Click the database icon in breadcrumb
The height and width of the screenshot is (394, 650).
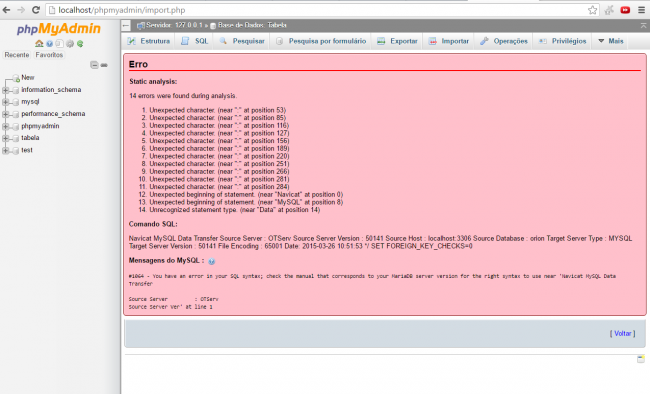click(x=213, y=26)
